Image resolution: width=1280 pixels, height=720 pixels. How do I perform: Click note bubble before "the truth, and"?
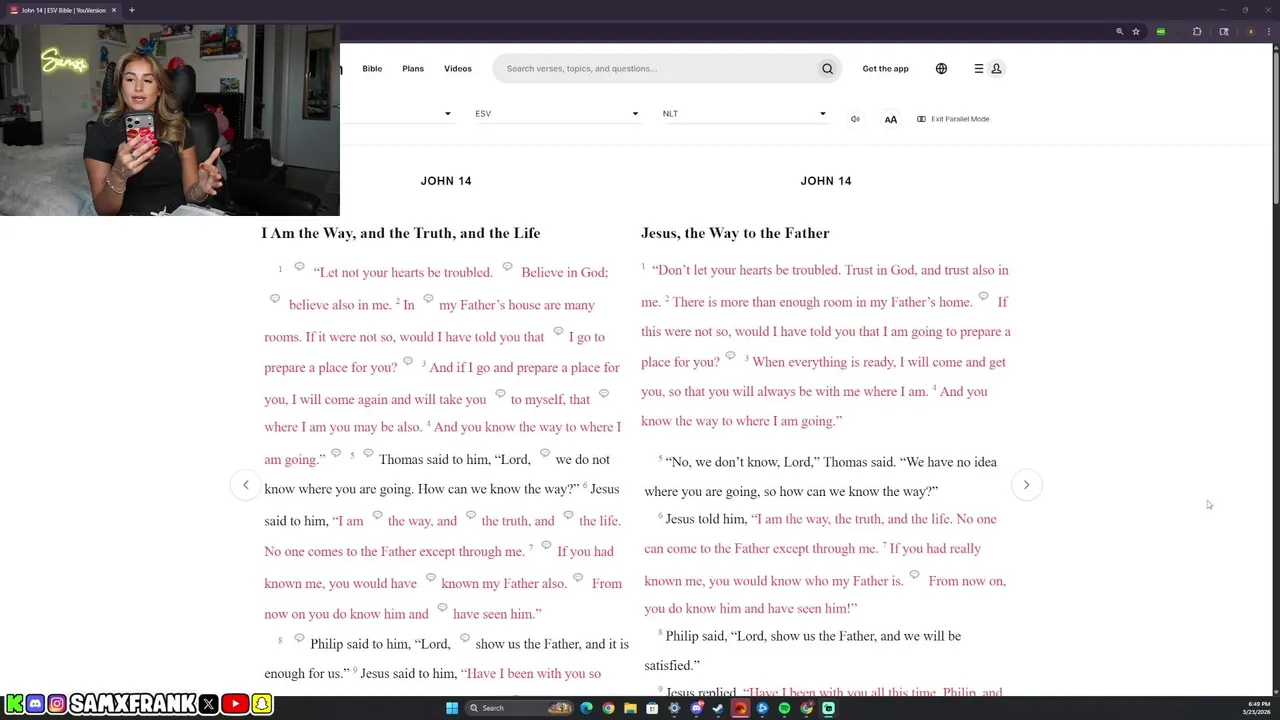pyautogui.click(x=471, y=516)
